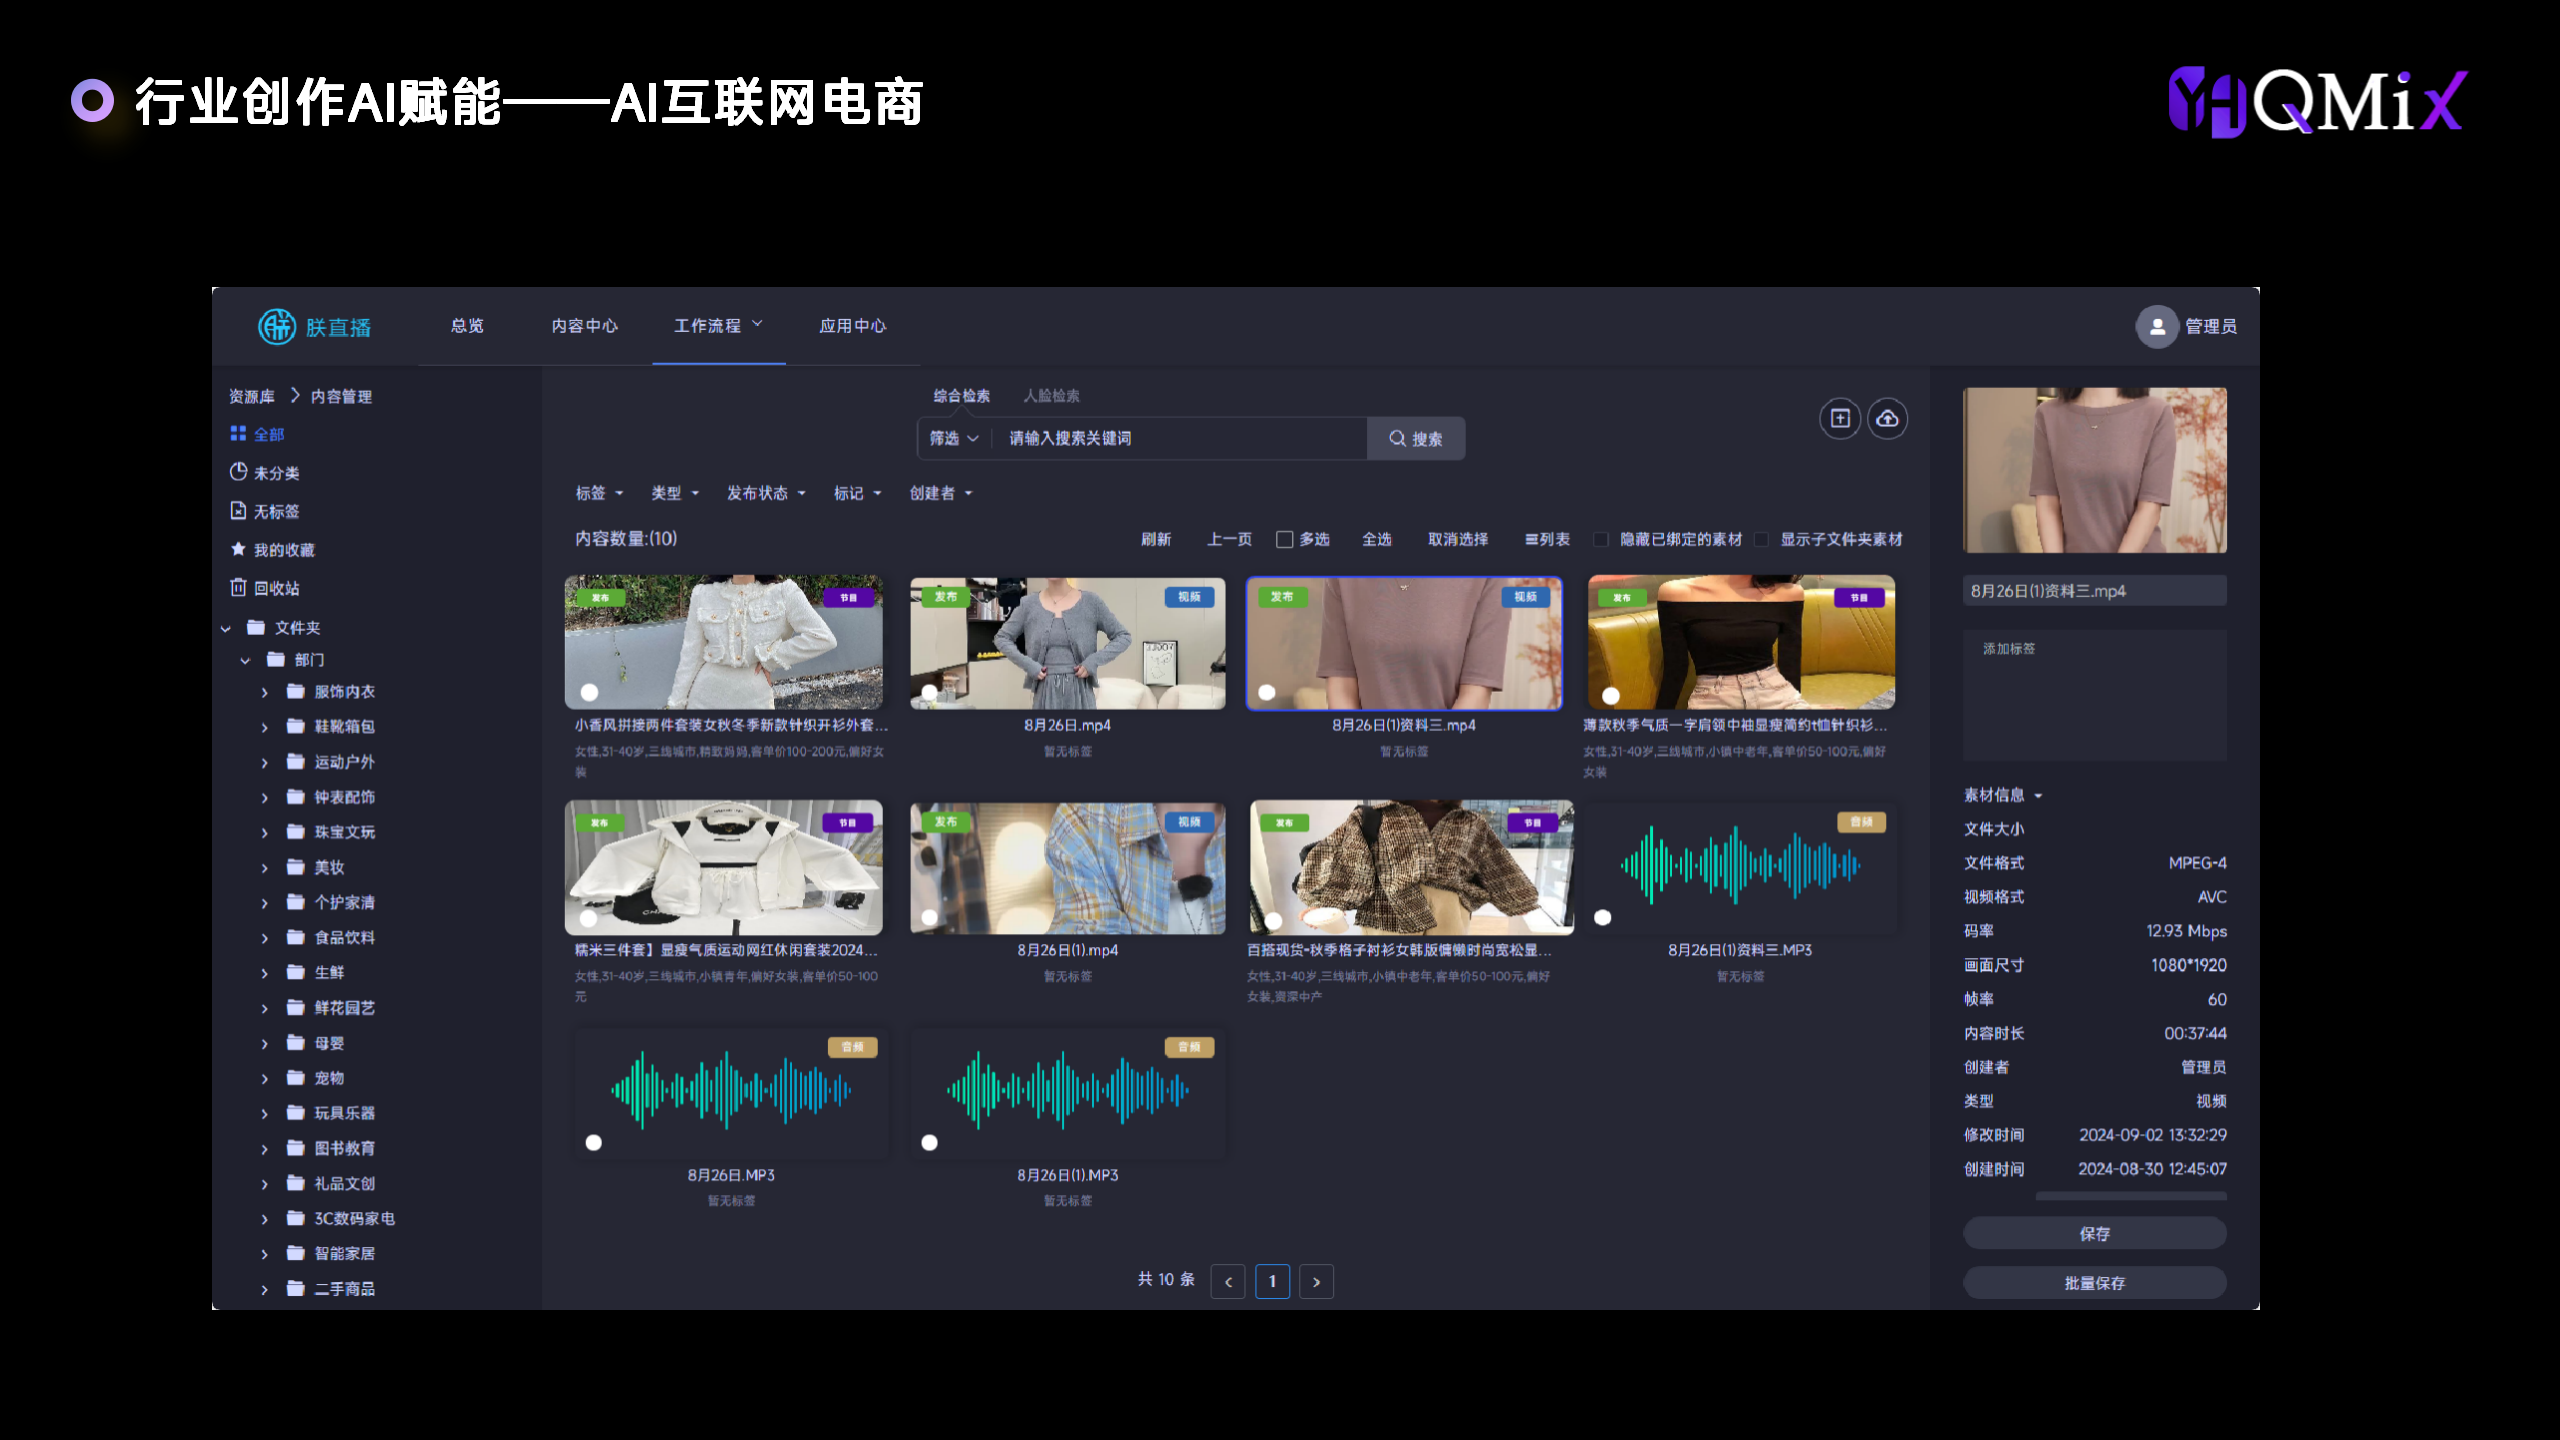Click the 批量保存 button
The width and height of the screenshot is (2560, 1440).
click(x=2094, y=1283)
